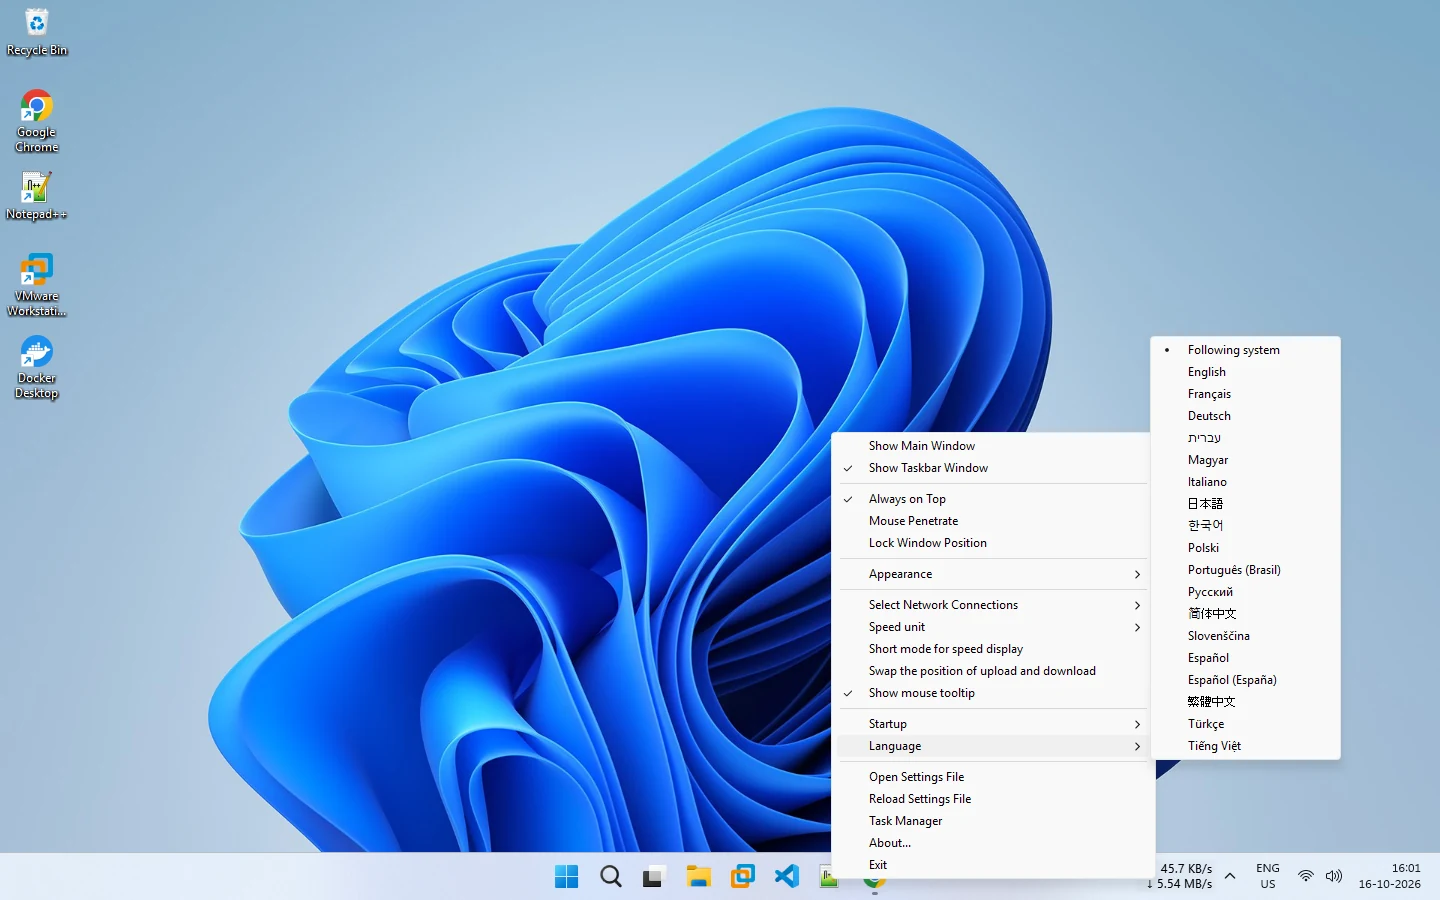Select the VMware Workstation desktop shortcut
This screenshot has height=900, width=1440.
click(37, 285)
